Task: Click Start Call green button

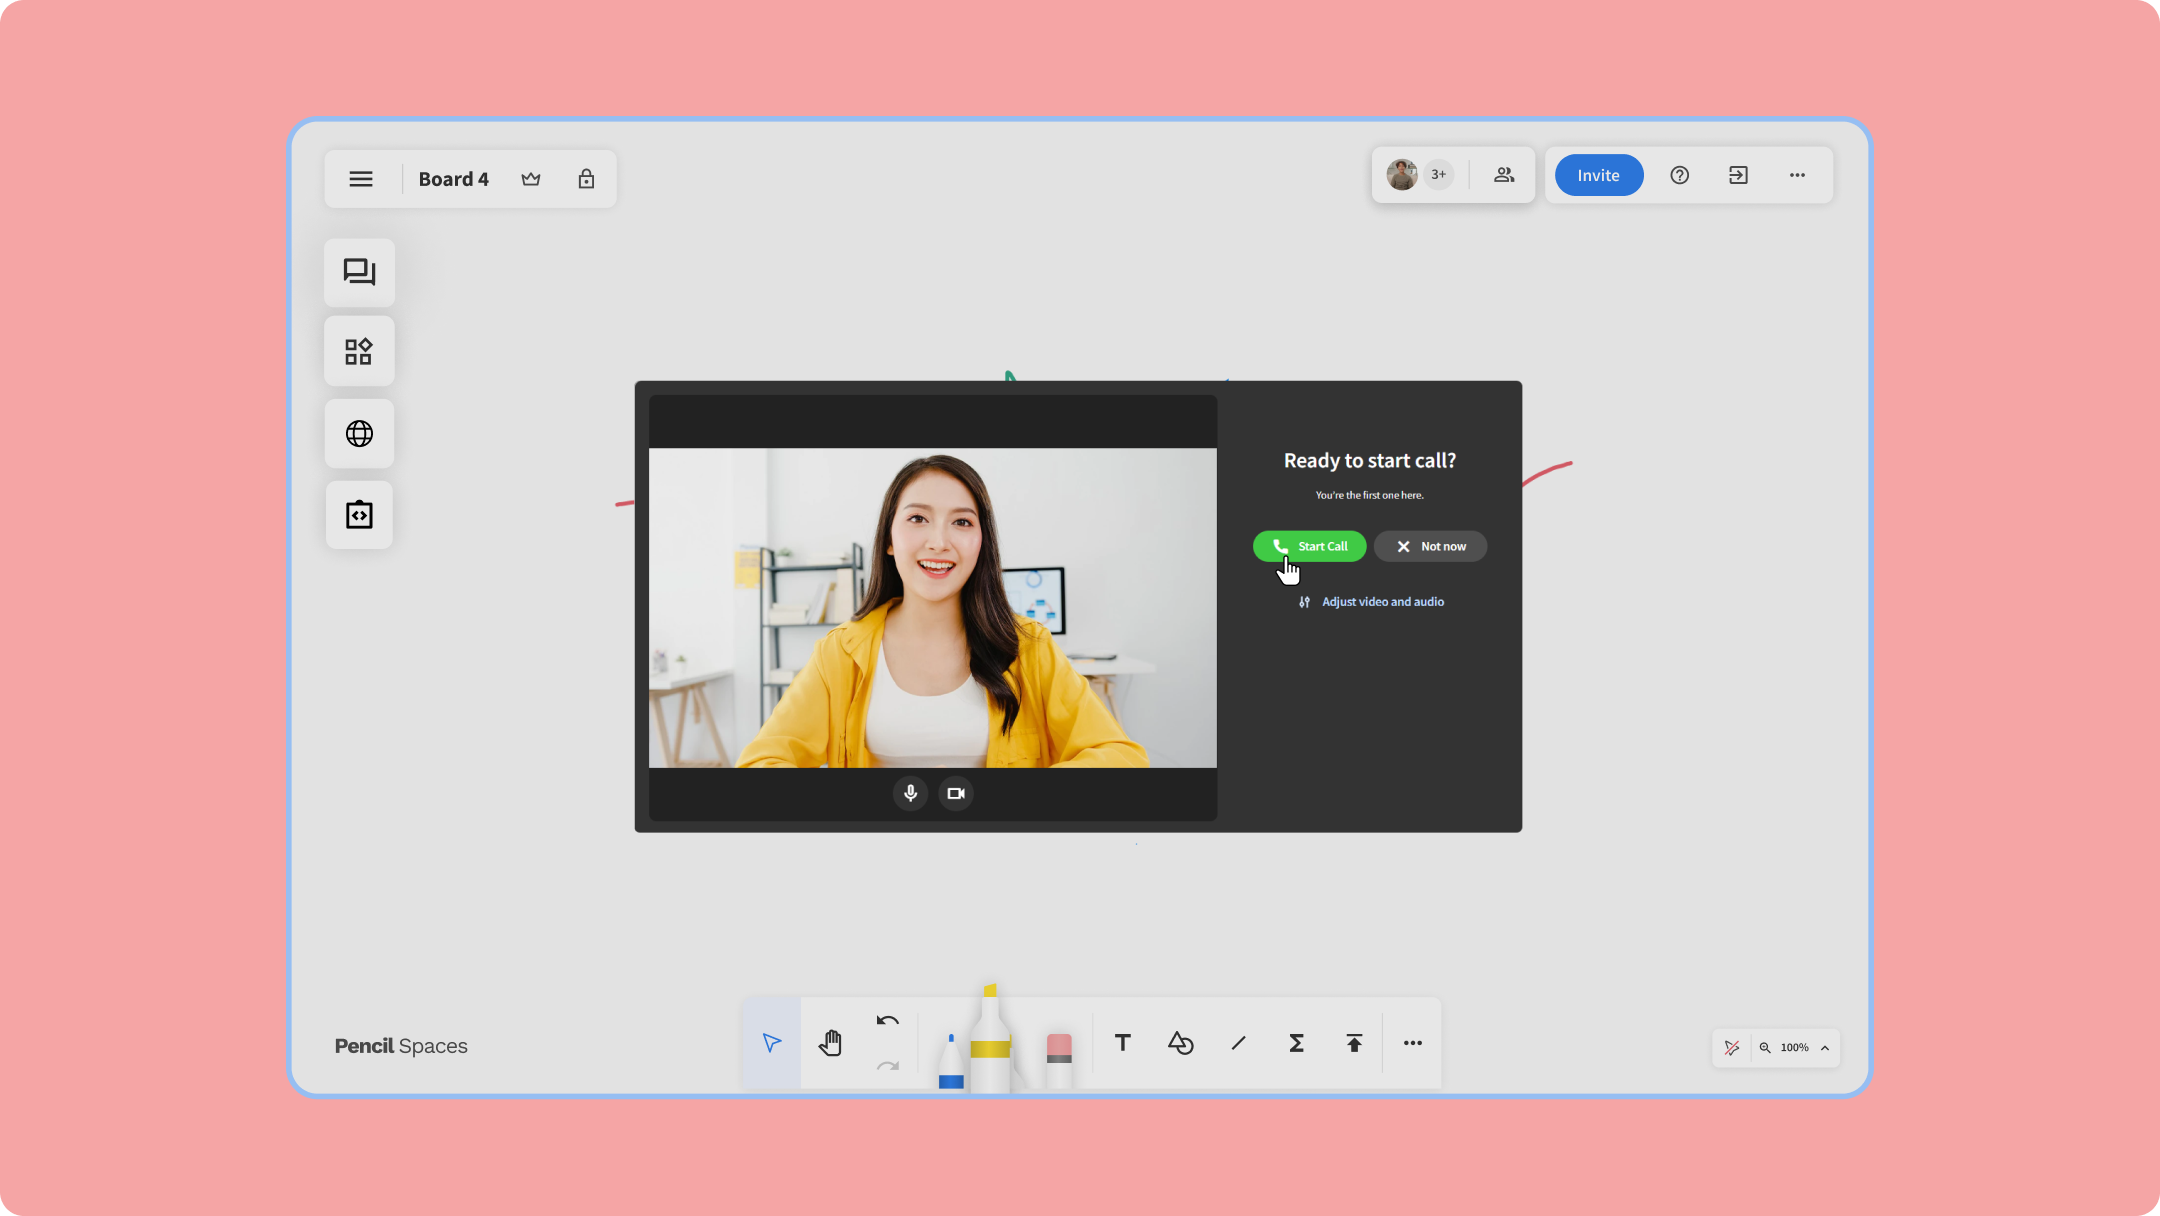Action: tap(1310, 546)
